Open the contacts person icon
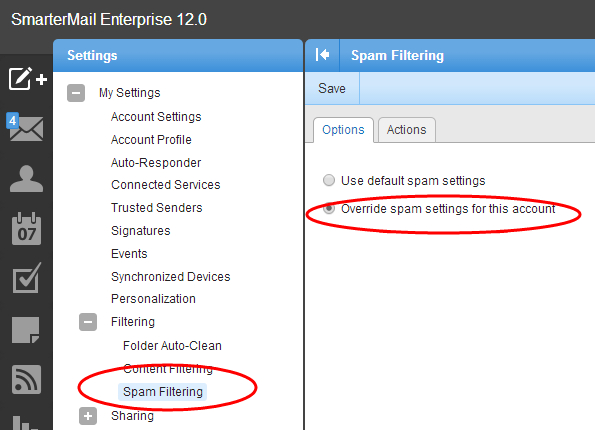This screenshot has width=595, height=430. coord(26,178)
